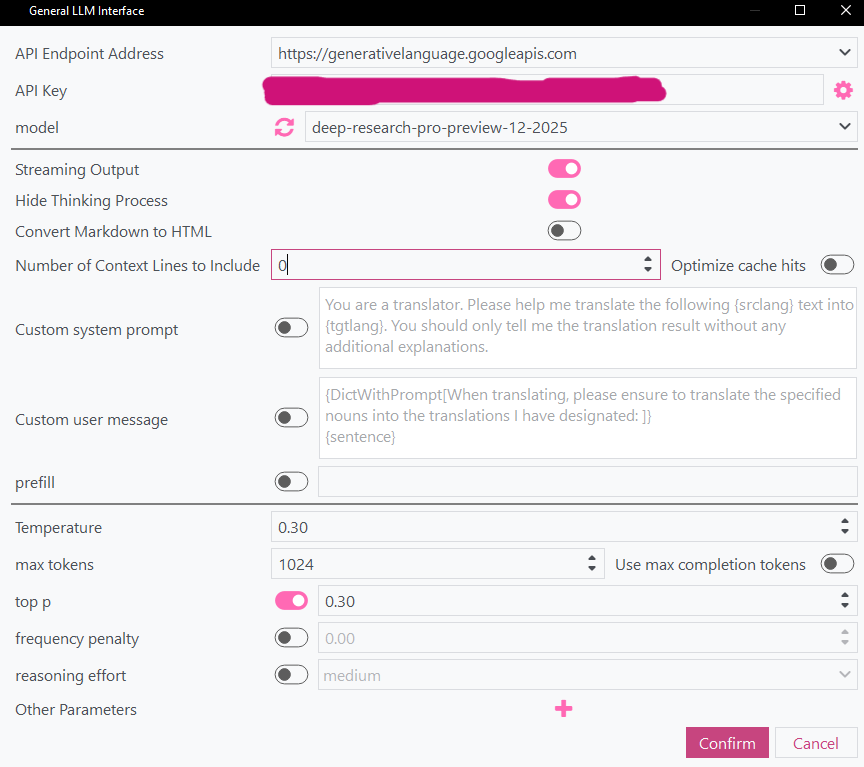Open reasoning effort medium dropdown
864x767 pixels.
[844, 674]
